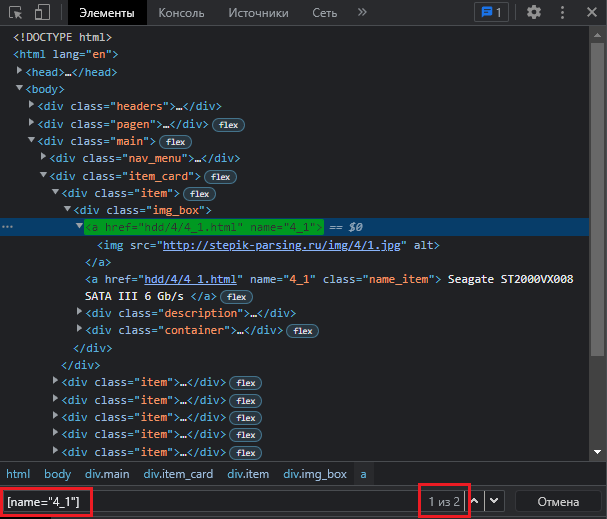The height and width of the screenshot is (519, 607).
Task: Expand the head element node
Action: pos(21,72)
